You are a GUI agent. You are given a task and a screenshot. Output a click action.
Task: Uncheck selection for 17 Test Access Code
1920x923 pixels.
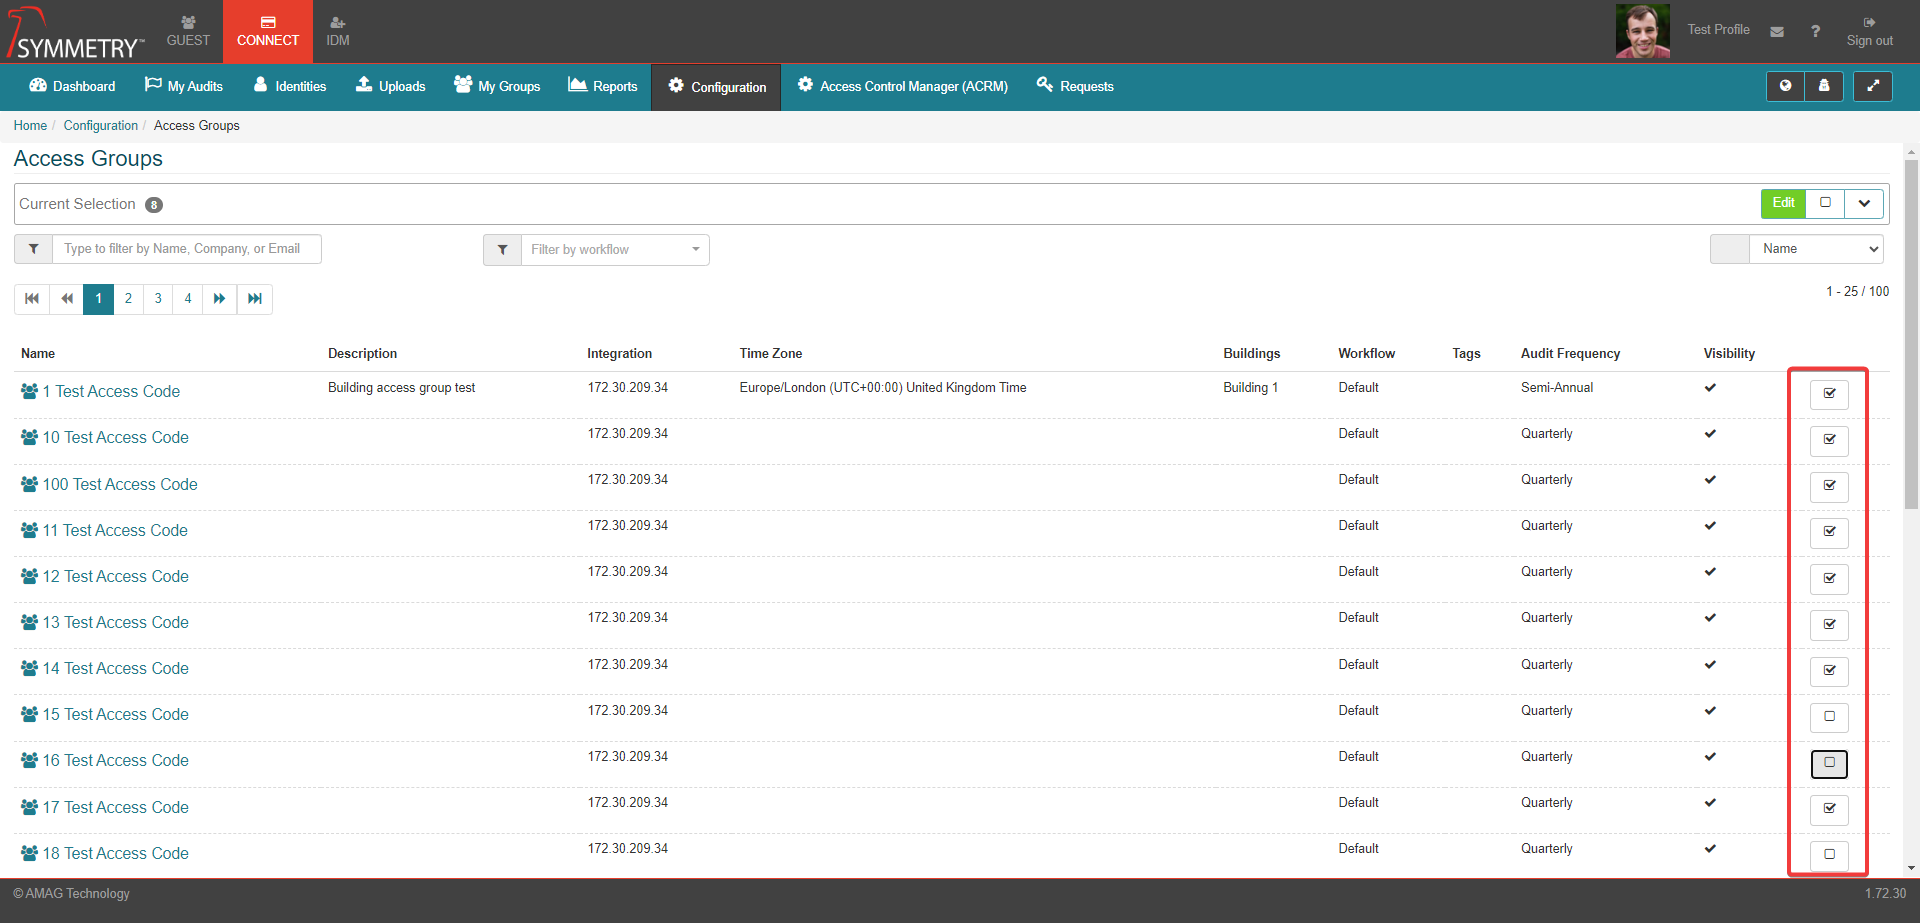1829,809
